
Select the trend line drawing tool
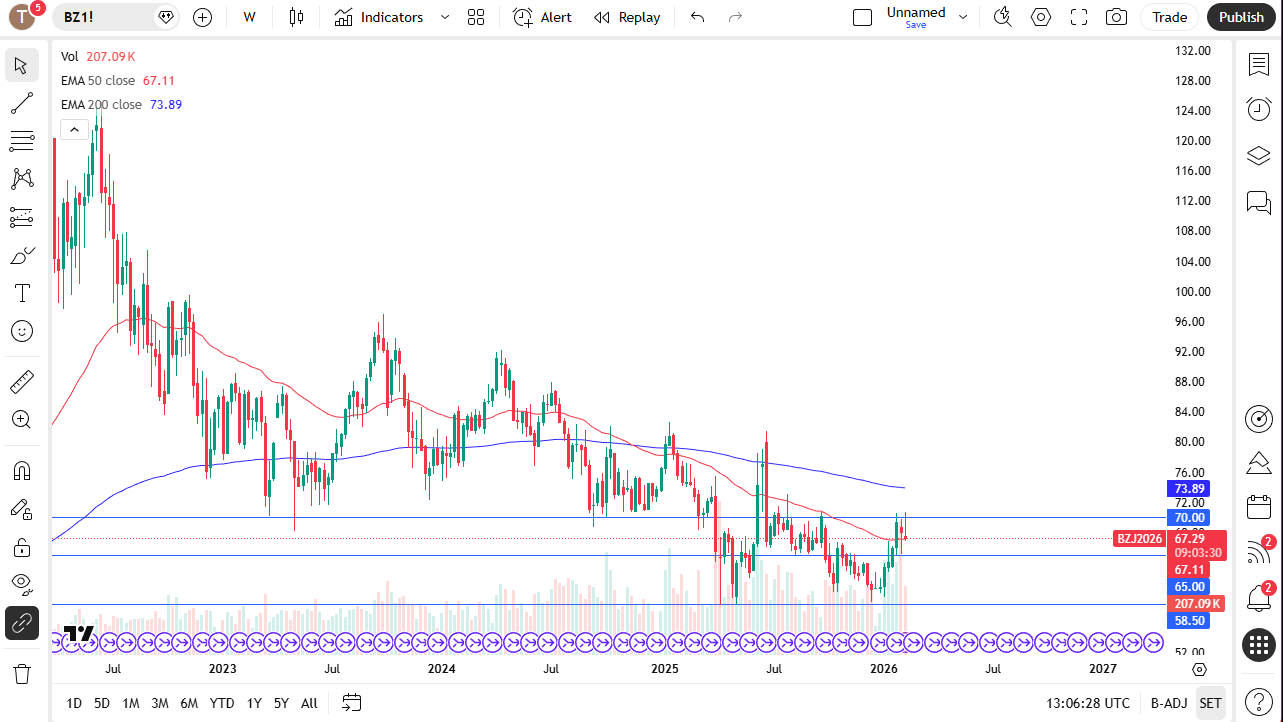point(22,103)
